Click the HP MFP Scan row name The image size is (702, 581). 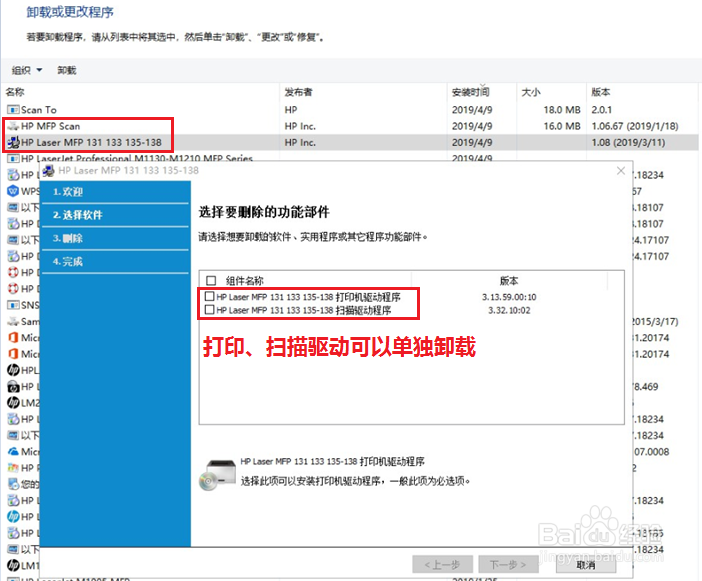point(51,126)
